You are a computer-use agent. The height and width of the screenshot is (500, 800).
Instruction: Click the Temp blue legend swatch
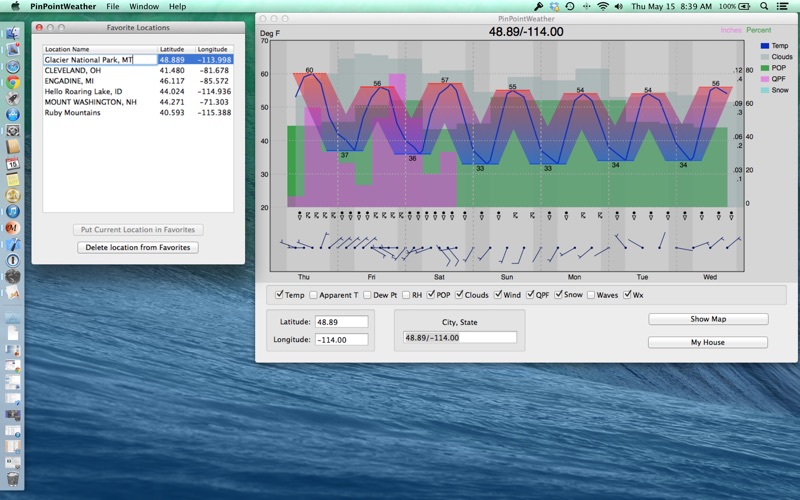[x=764, y=46]
